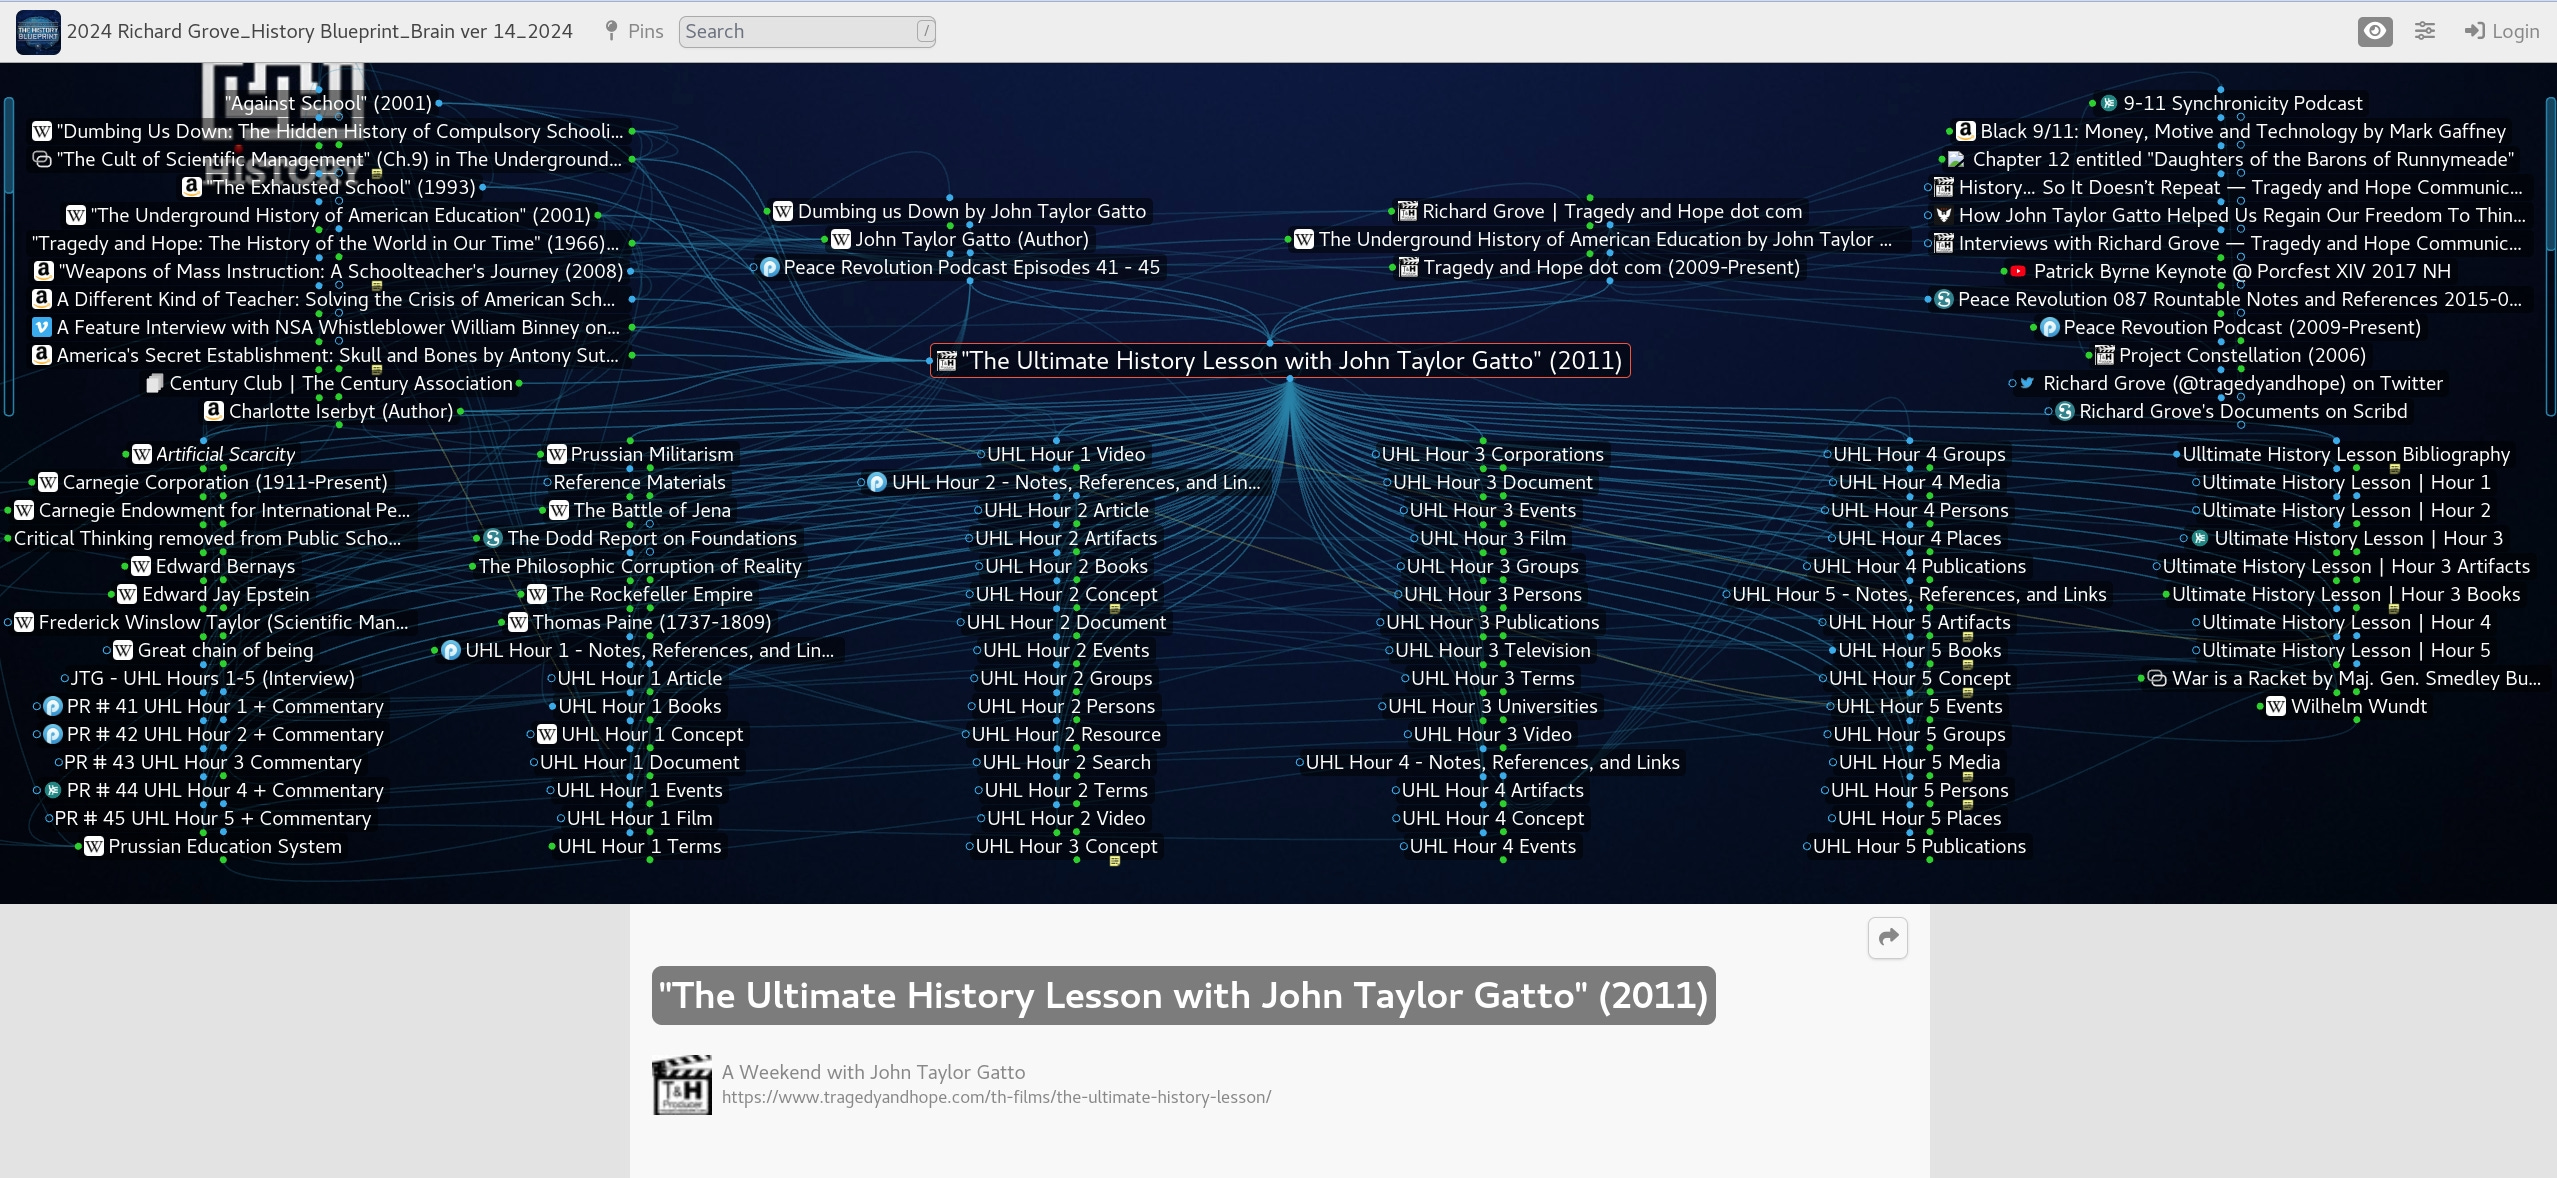Click the Wikipedia icon beside John Taylor Gatto (Author)
The height and width of the screenshot is (1178, 2557).
(841, 239)
